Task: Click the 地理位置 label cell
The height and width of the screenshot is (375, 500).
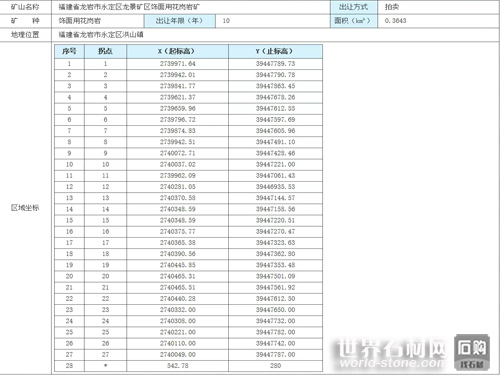Action: pos(25,35)
